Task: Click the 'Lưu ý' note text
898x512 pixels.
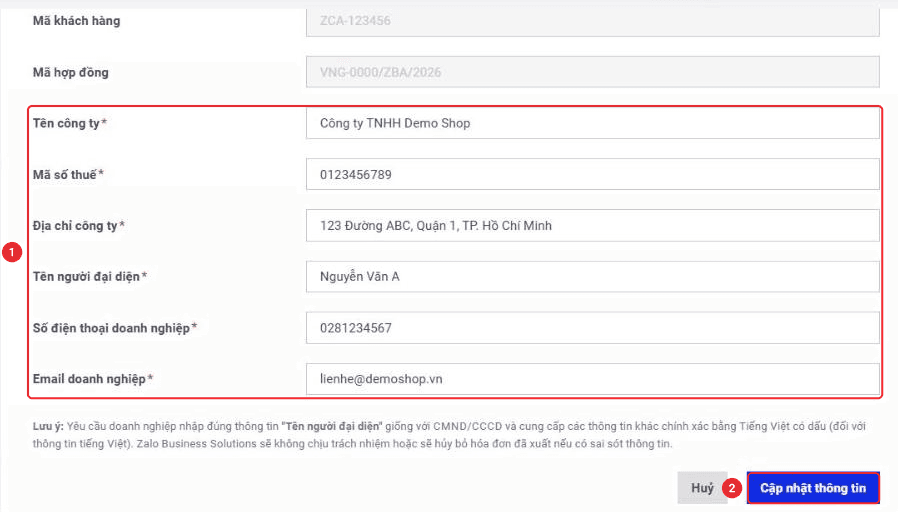Action: click(449, 435)
